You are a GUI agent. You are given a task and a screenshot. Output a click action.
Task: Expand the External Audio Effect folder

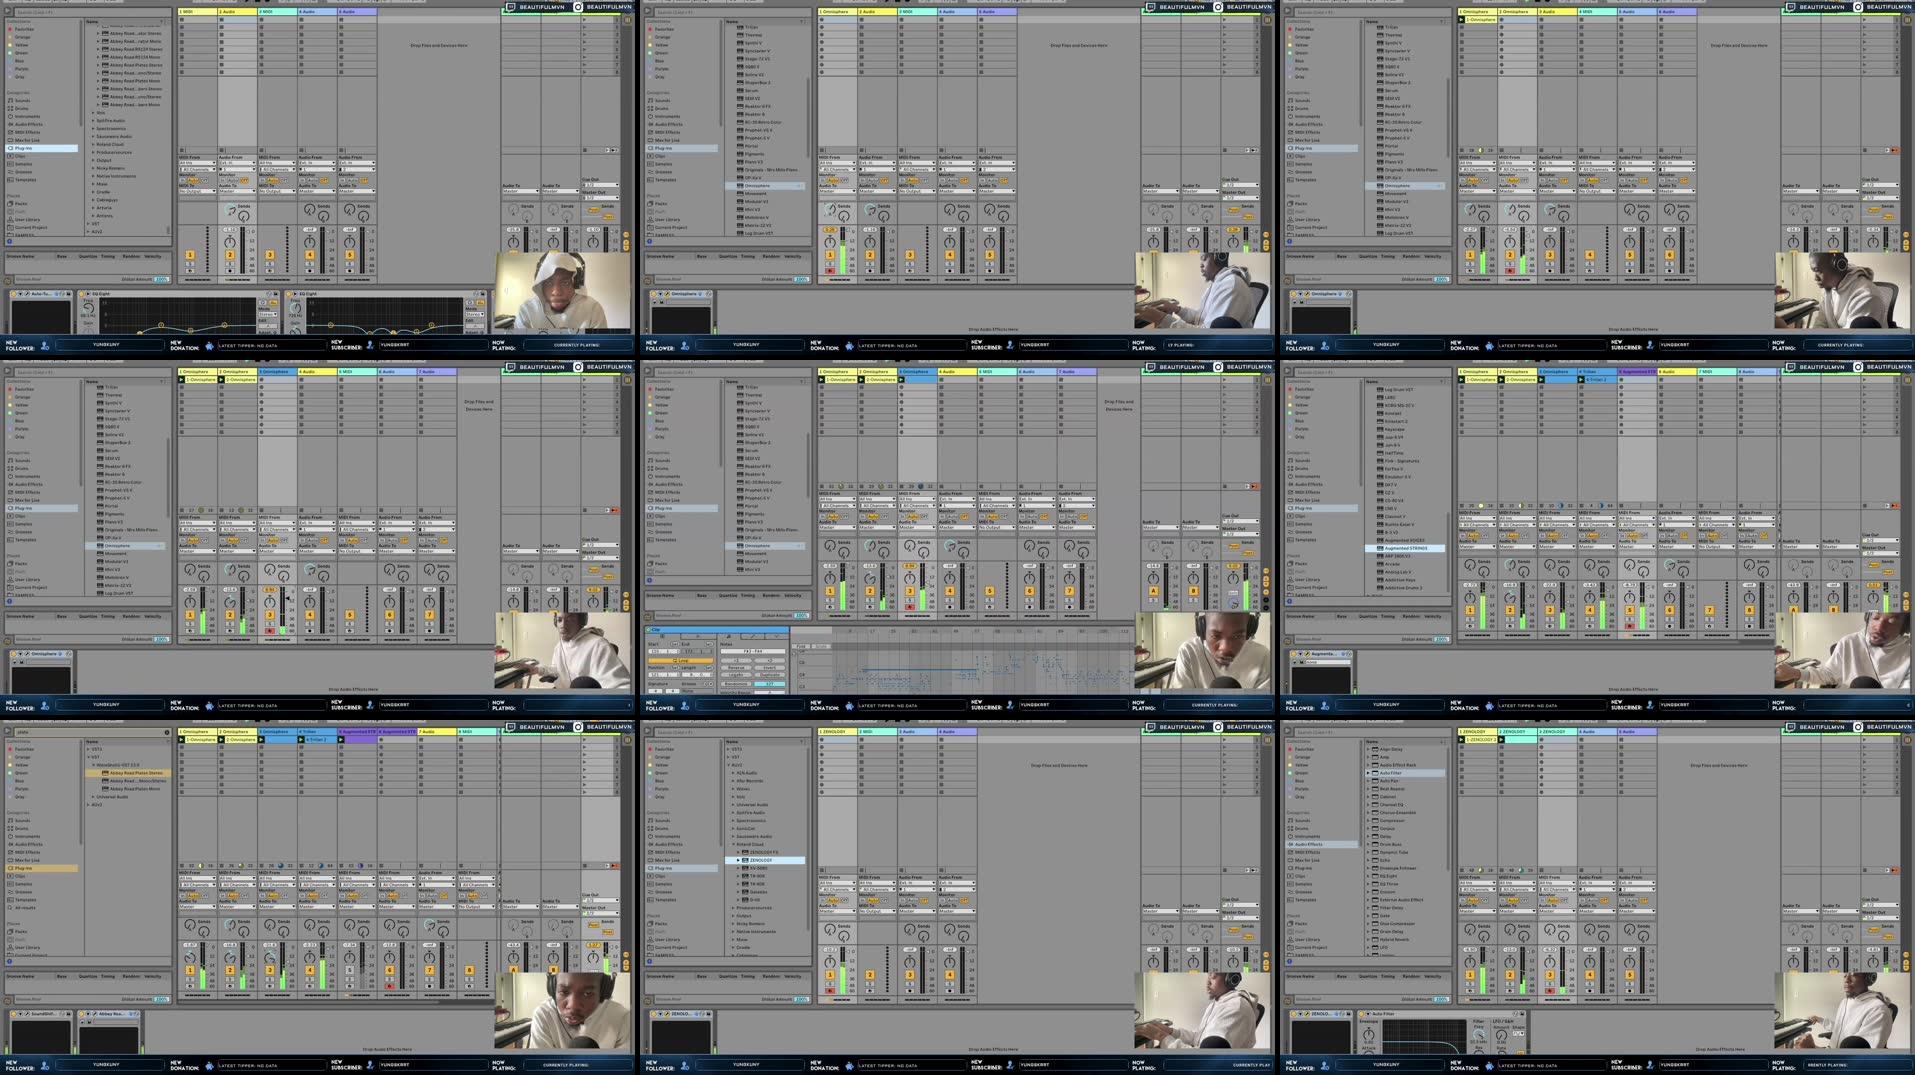1368,900
